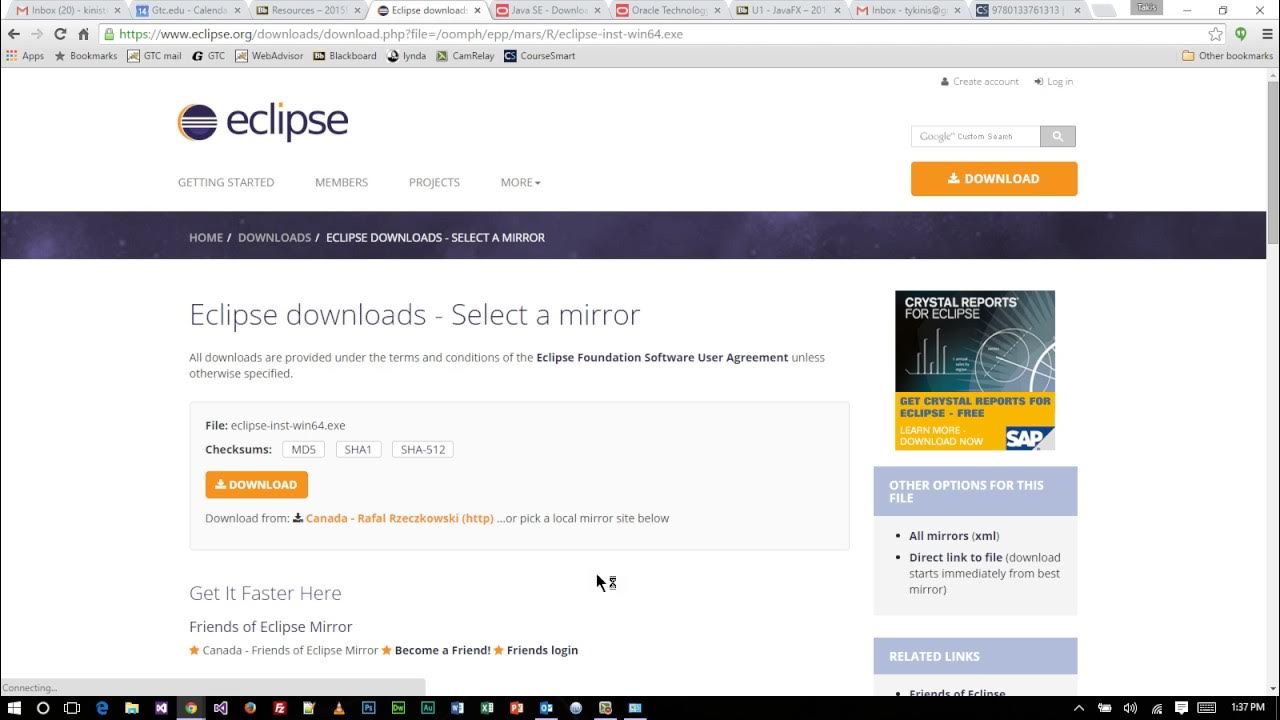Switch to the Java SE Downloads tab
The image size is (1280, 720).
point(546,11)
